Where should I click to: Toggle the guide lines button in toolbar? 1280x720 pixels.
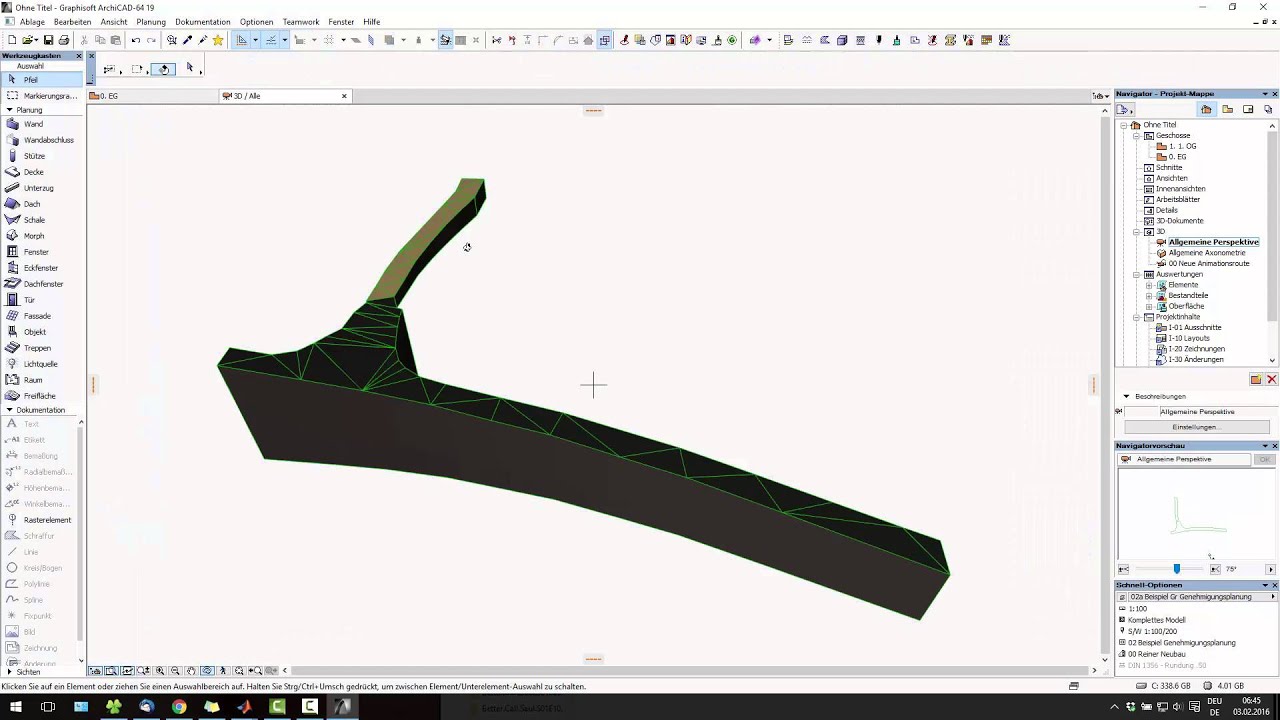(241, 40)
